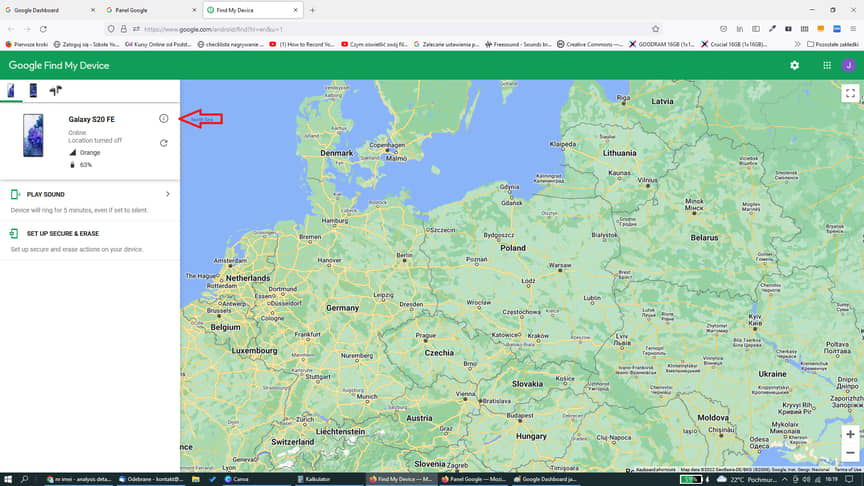The width and height of the screenshot is (864, 486).
Task: Click the weather widget in taskbar
Action: pos(747,479)
